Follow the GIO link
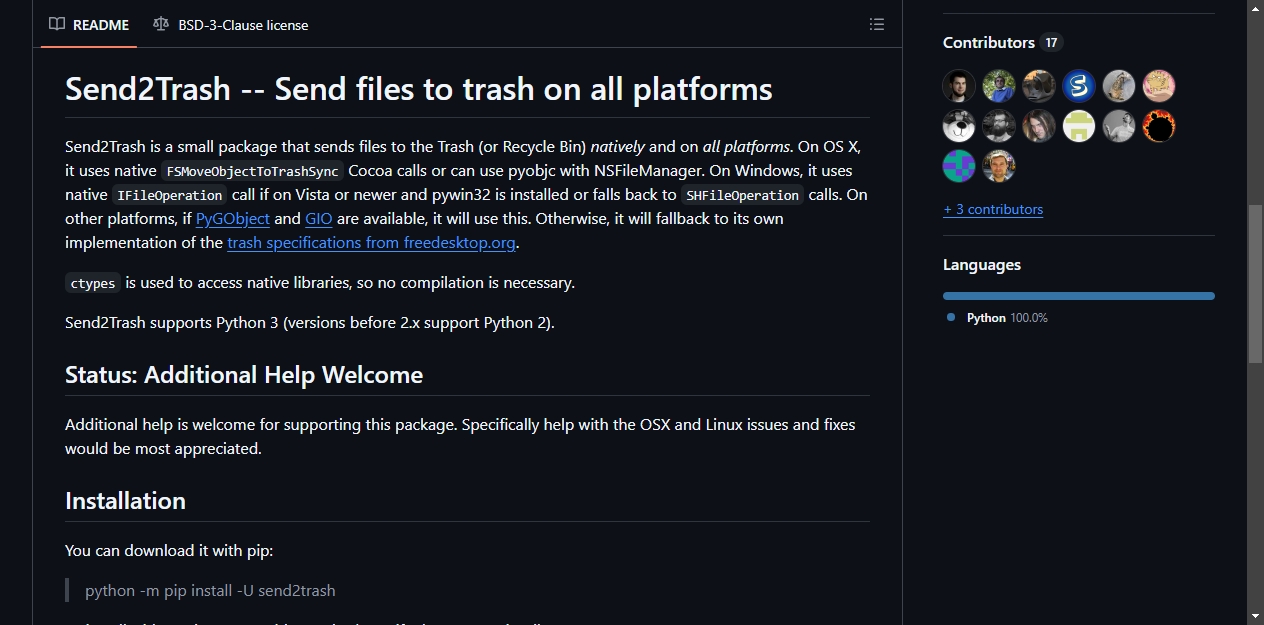 point(319,218)
